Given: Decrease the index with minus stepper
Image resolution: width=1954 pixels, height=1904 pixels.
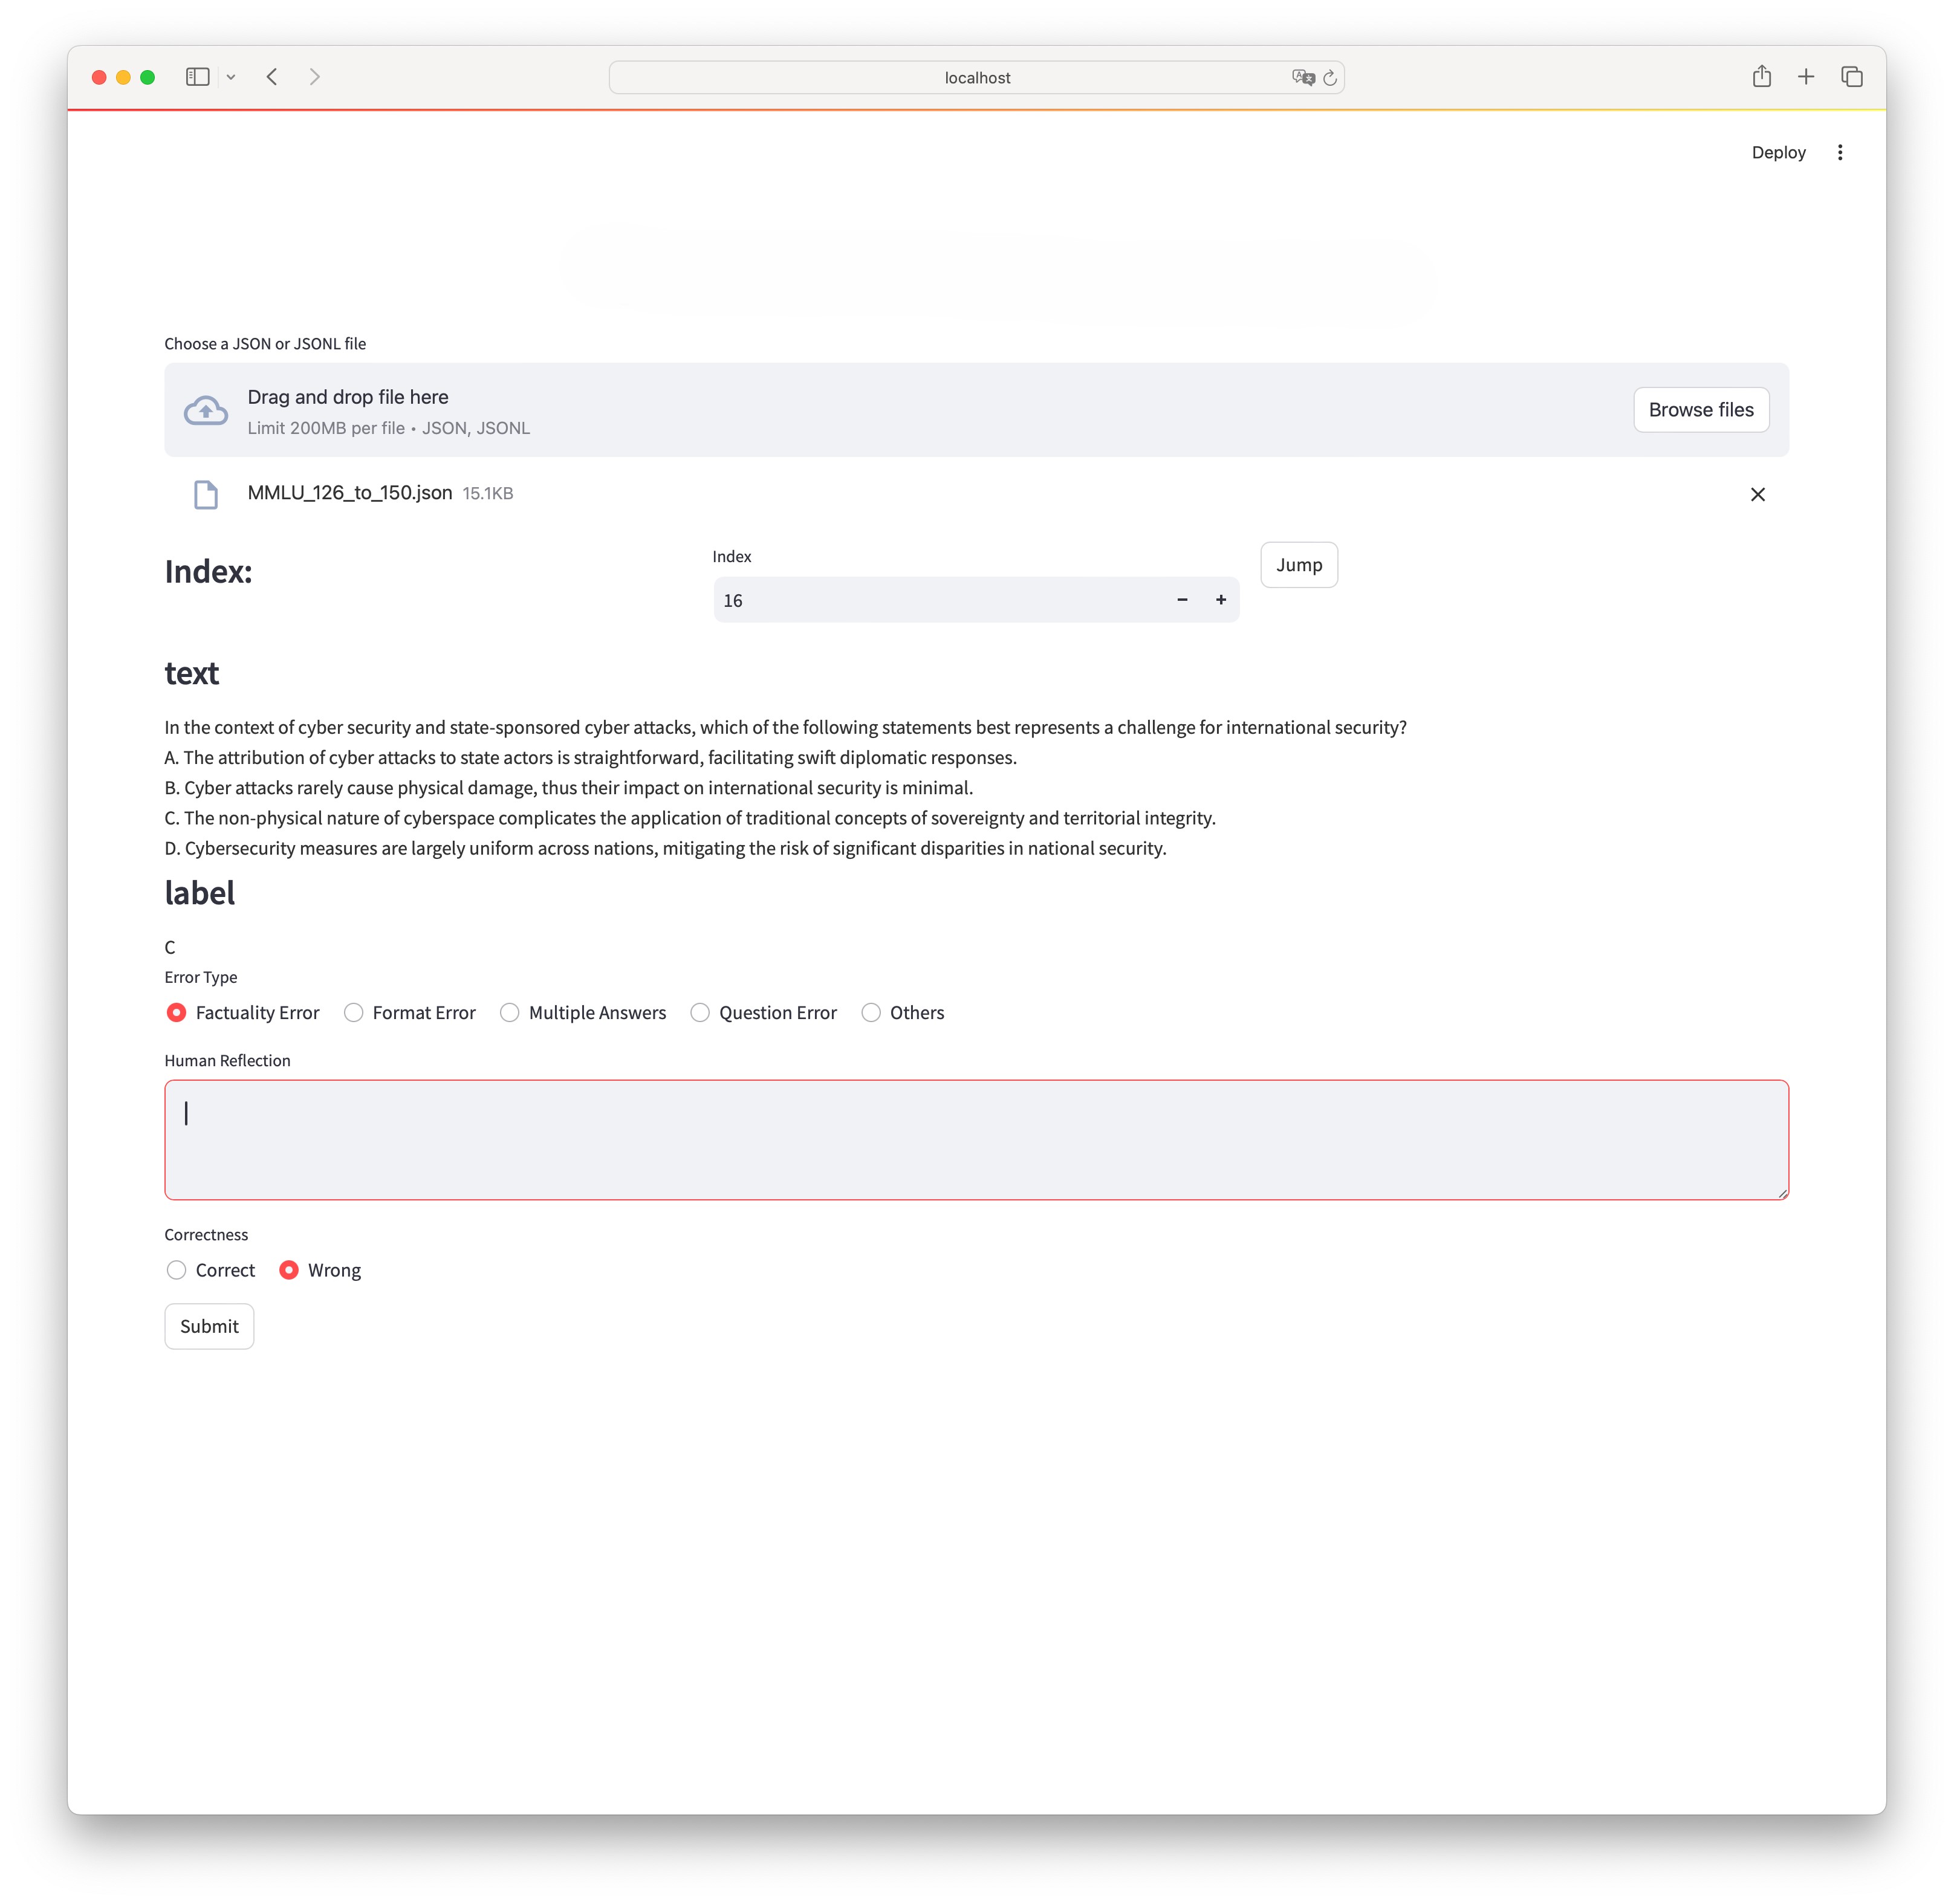Looking at the screenshot, I should [1182, 600].
